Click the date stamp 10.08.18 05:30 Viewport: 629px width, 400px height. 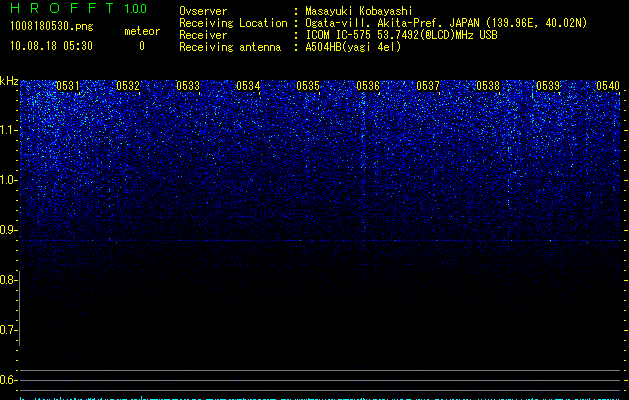51,46
